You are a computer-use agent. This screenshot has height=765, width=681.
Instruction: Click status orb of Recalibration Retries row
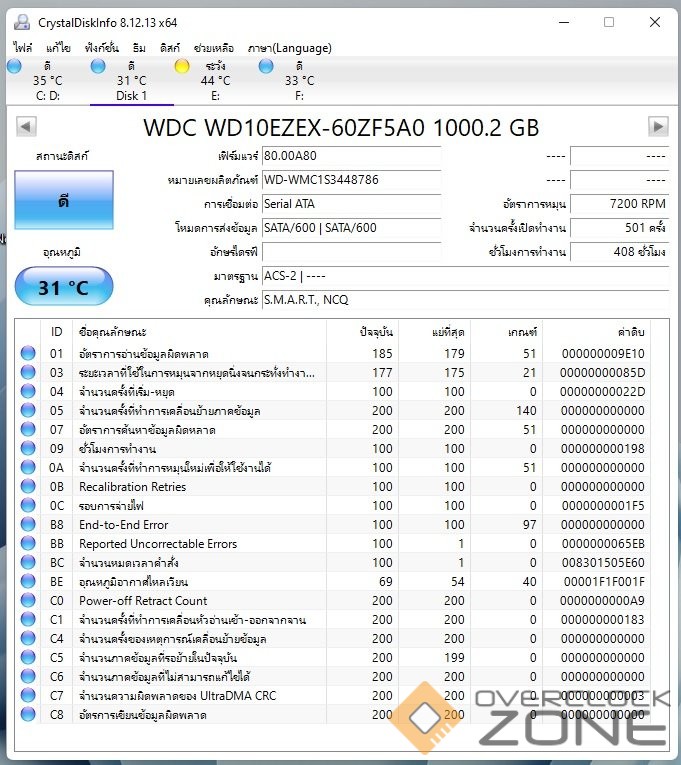pyautogui.click(x=28, y=486)
